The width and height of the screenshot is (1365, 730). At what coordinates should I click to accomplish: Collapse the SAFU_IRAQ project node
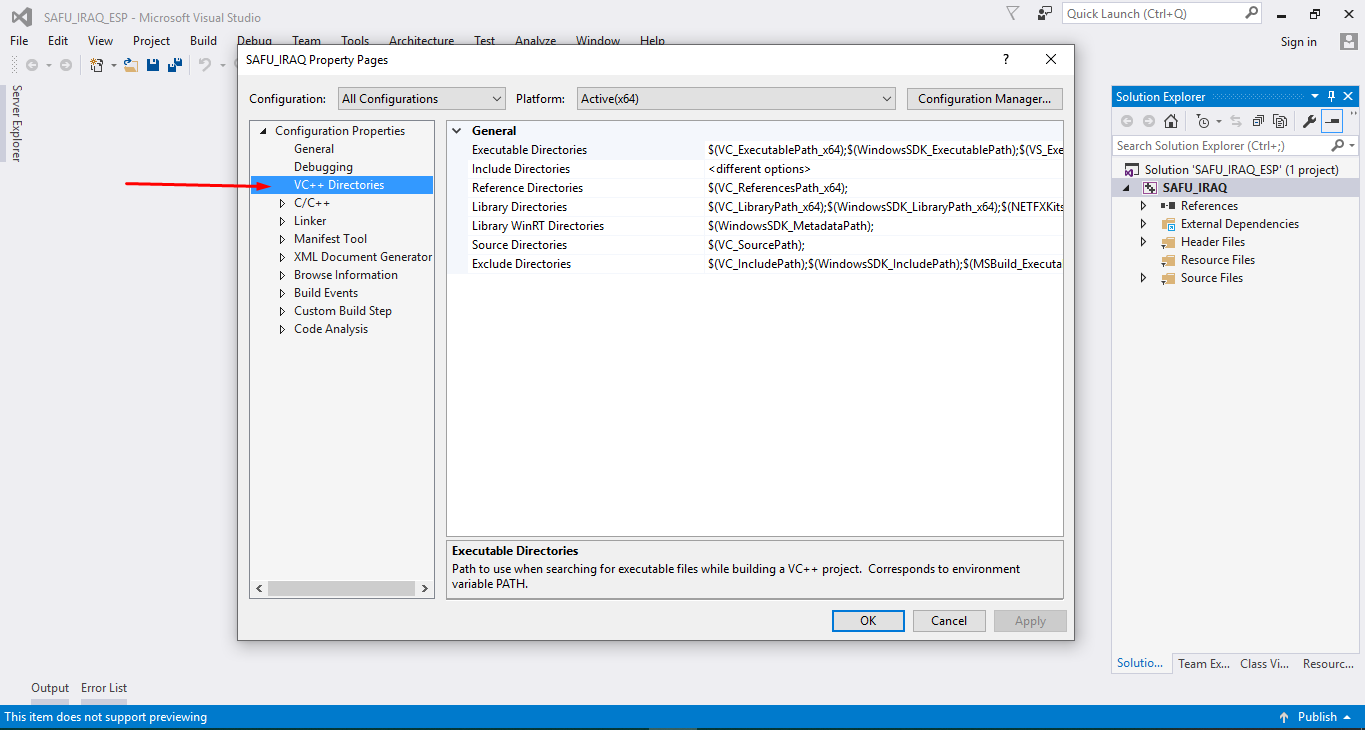click(x=1126, y=188)
